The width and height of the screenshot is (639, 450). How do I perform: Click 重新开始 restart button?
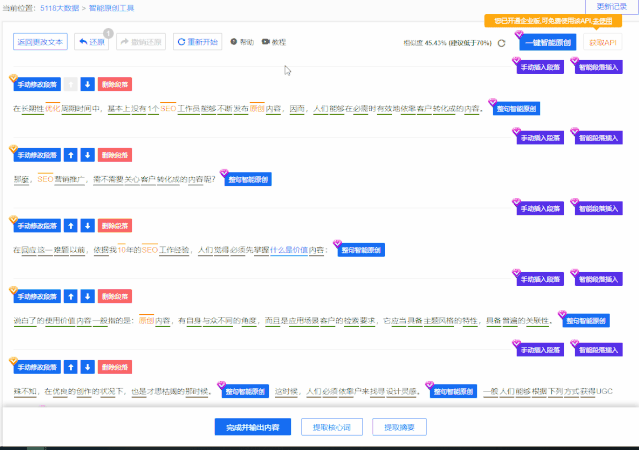198,42
